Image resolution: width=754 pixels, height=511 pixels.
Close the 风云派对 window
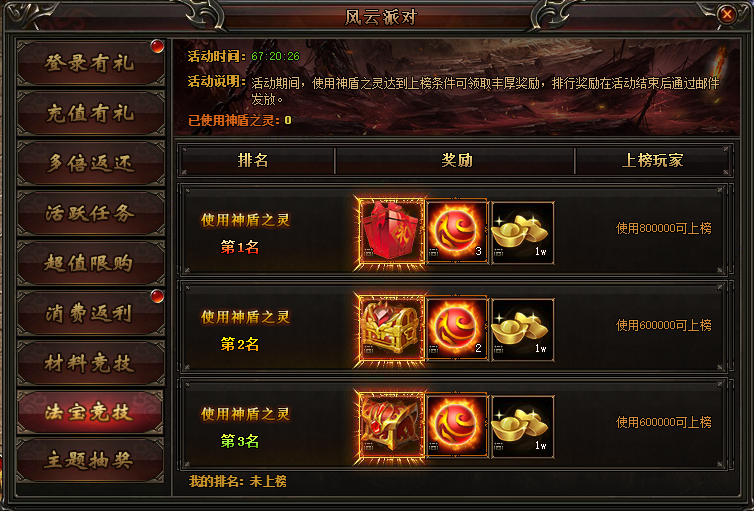727,15
